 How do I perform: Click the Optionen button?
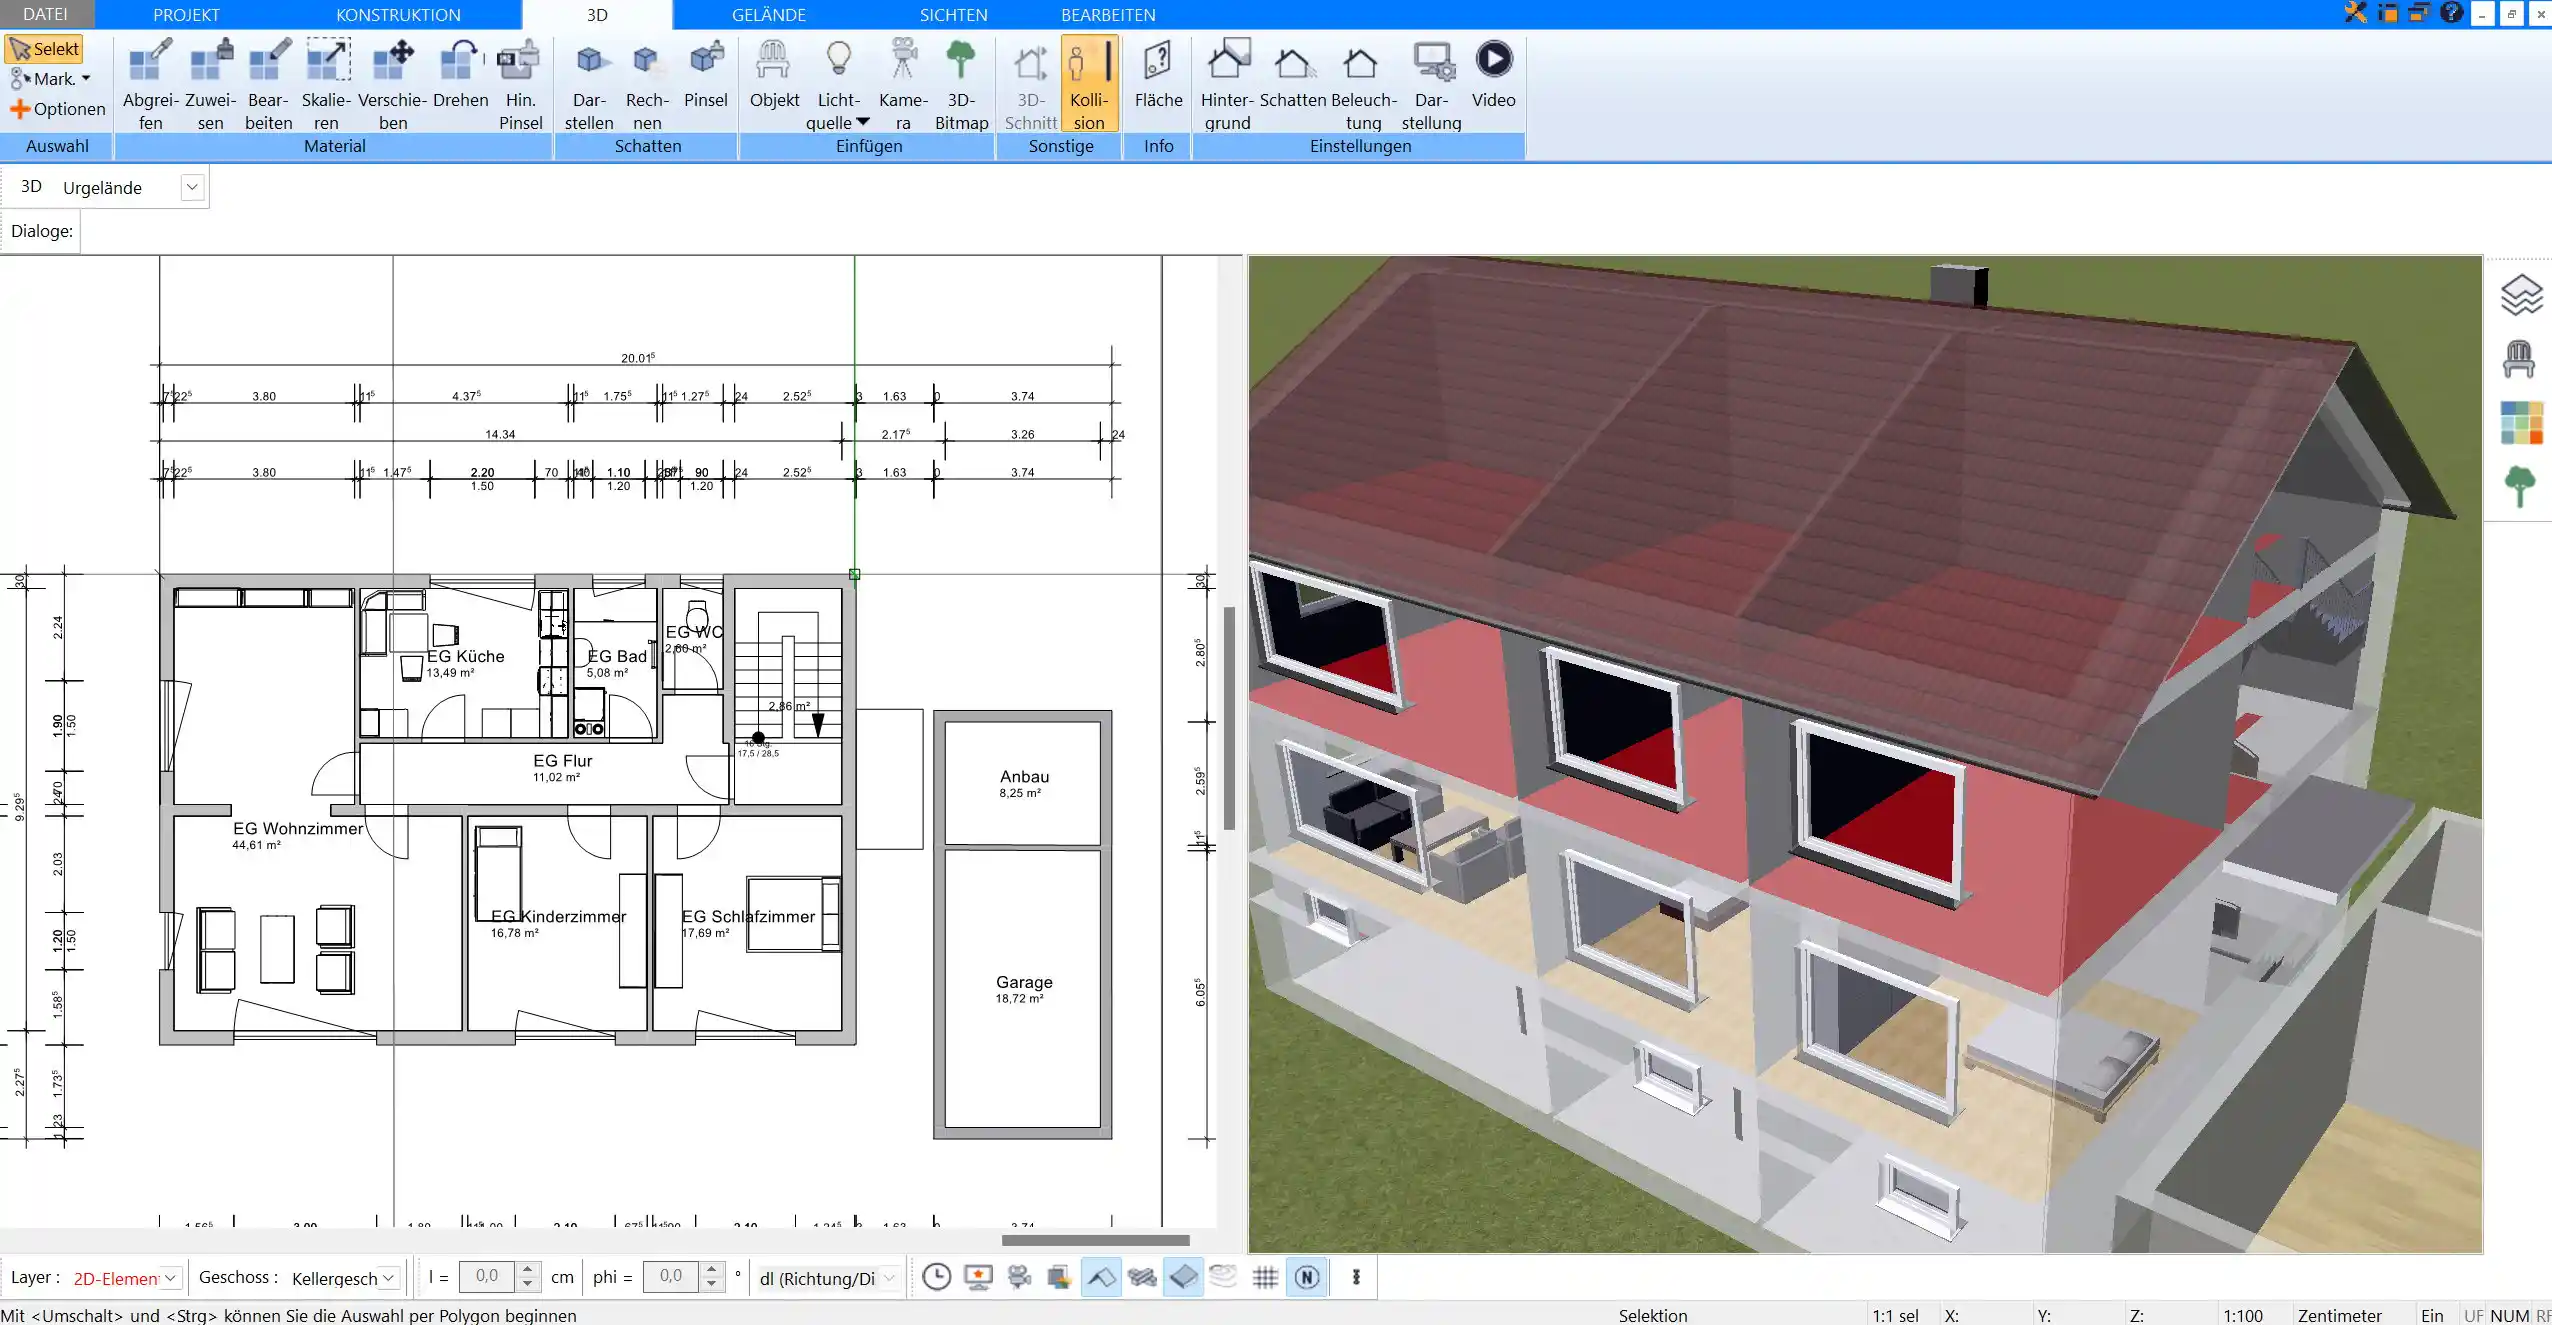tap(57, 109)
